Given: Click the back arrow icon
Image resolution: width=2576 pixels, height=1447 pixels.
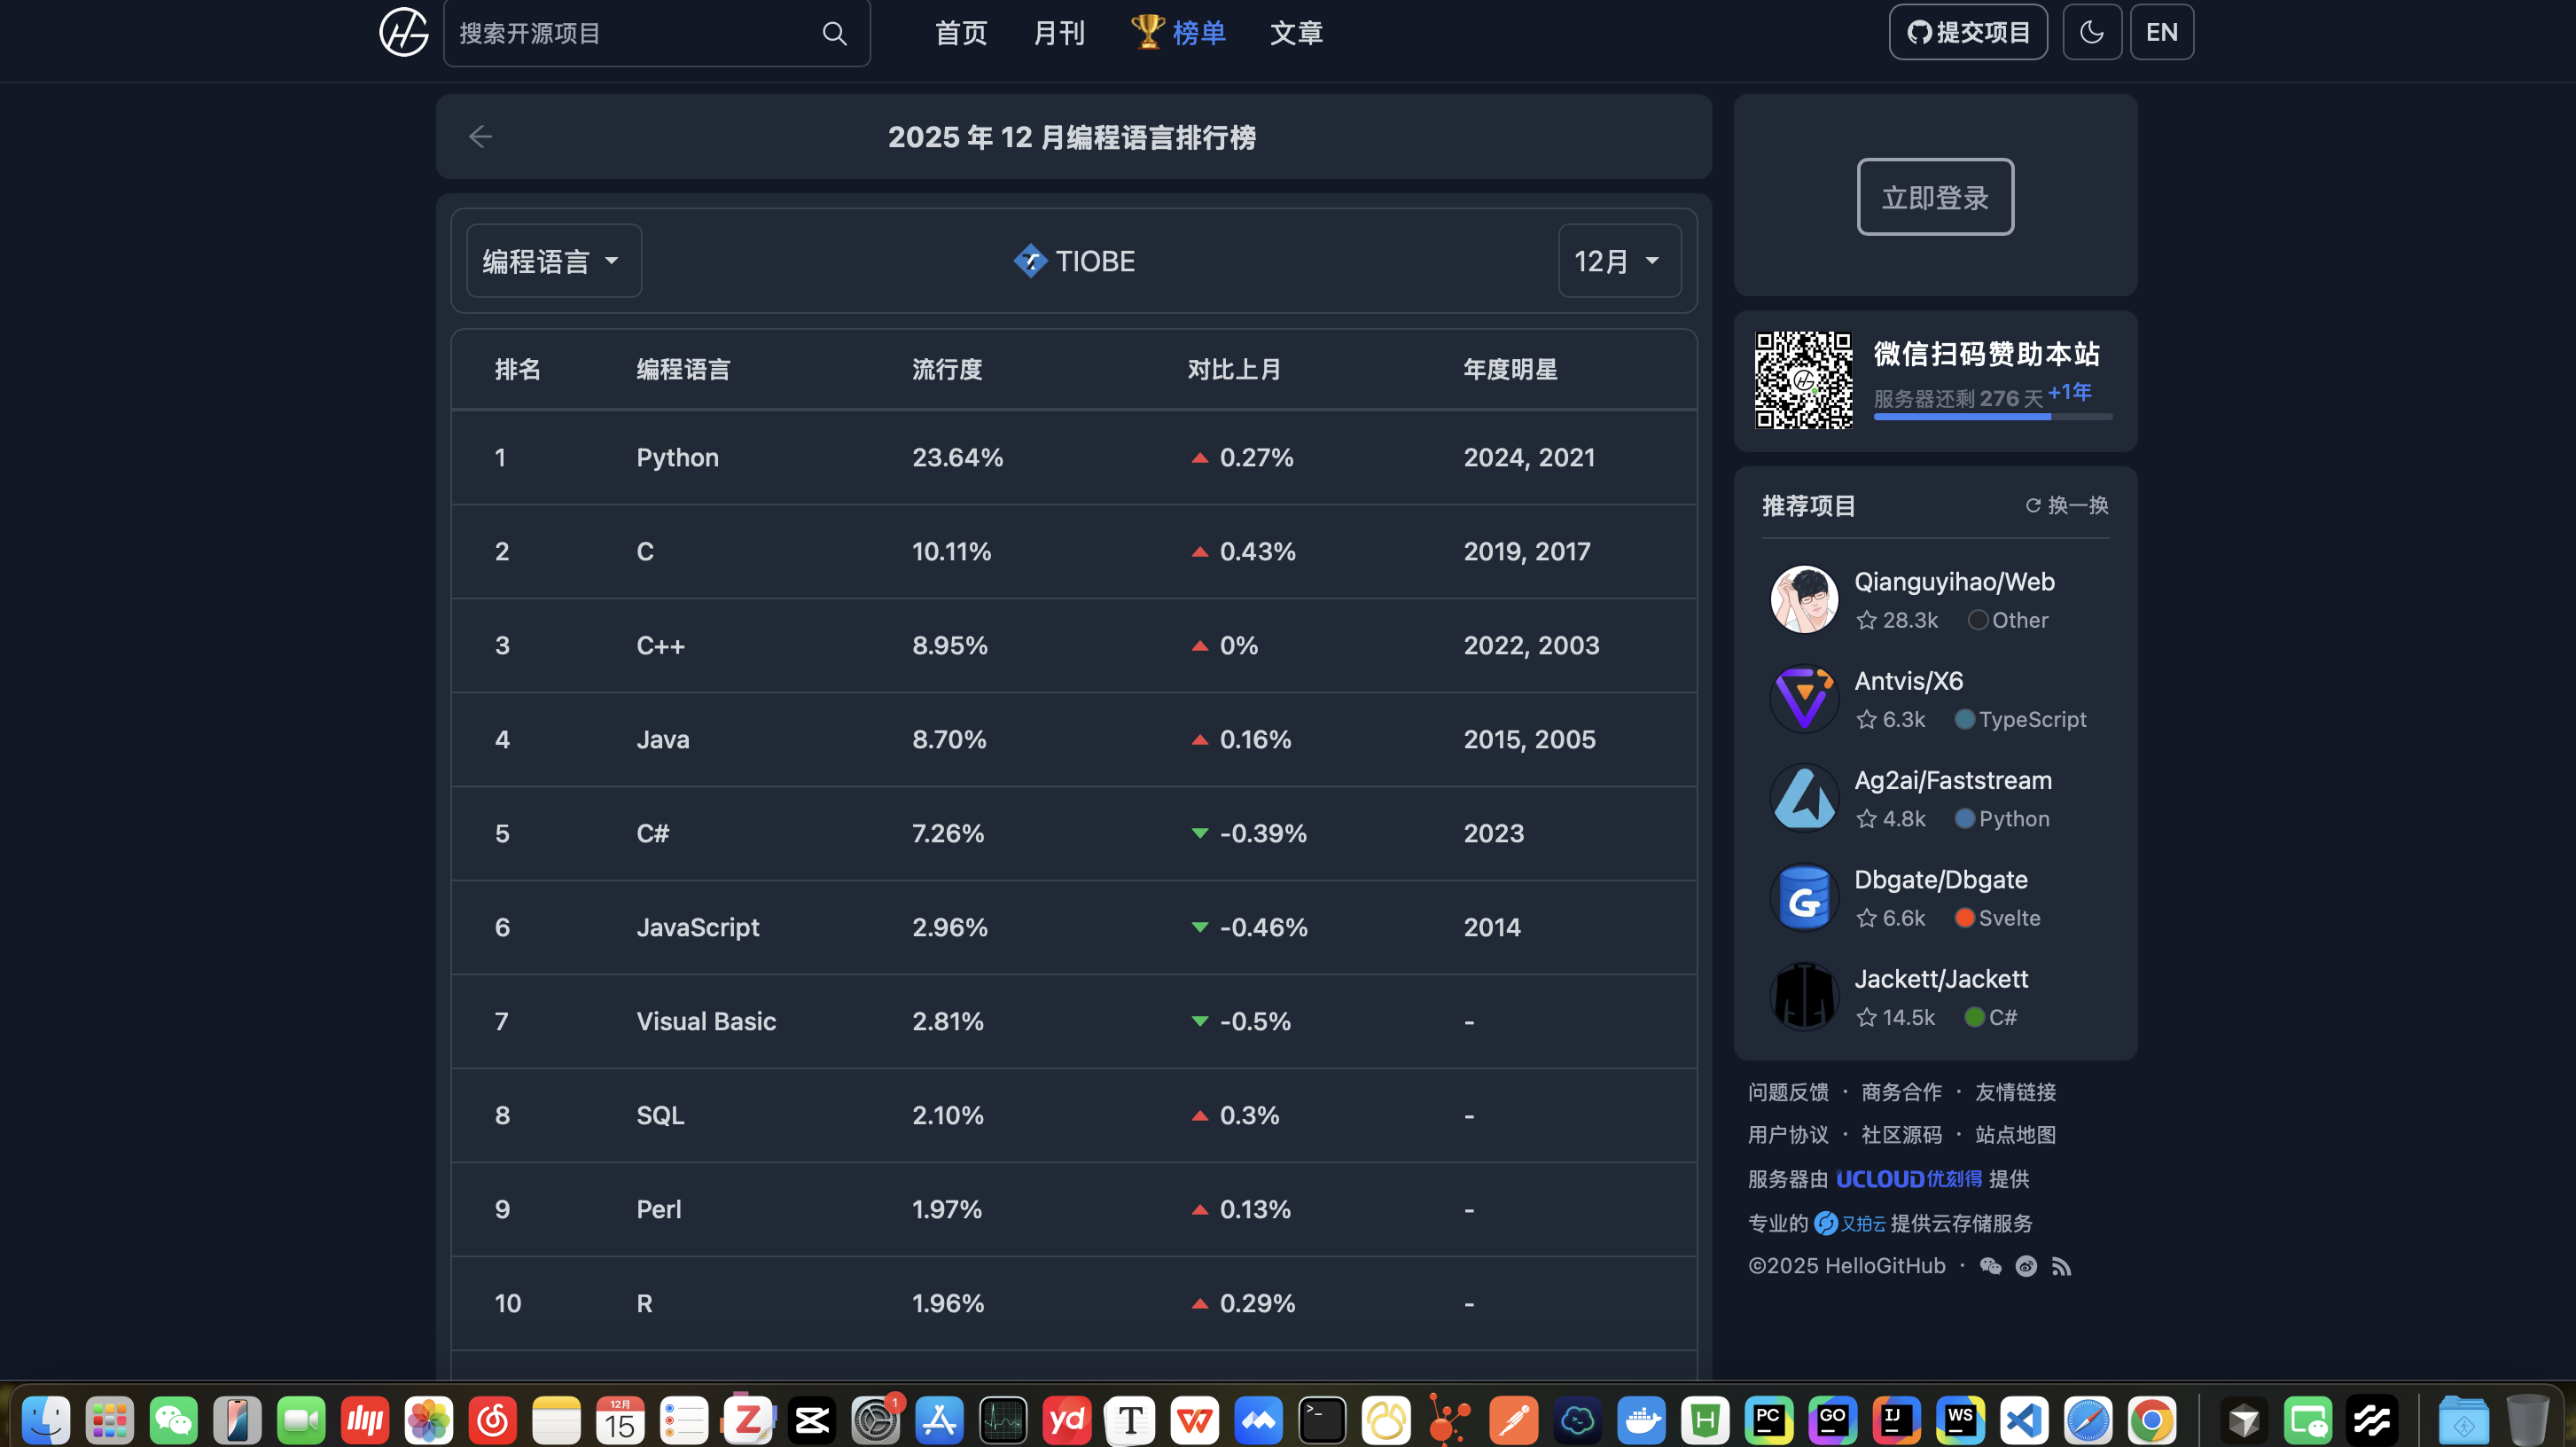Looking at the screenshot, I should pyautogui.click(x=480, y=137).
